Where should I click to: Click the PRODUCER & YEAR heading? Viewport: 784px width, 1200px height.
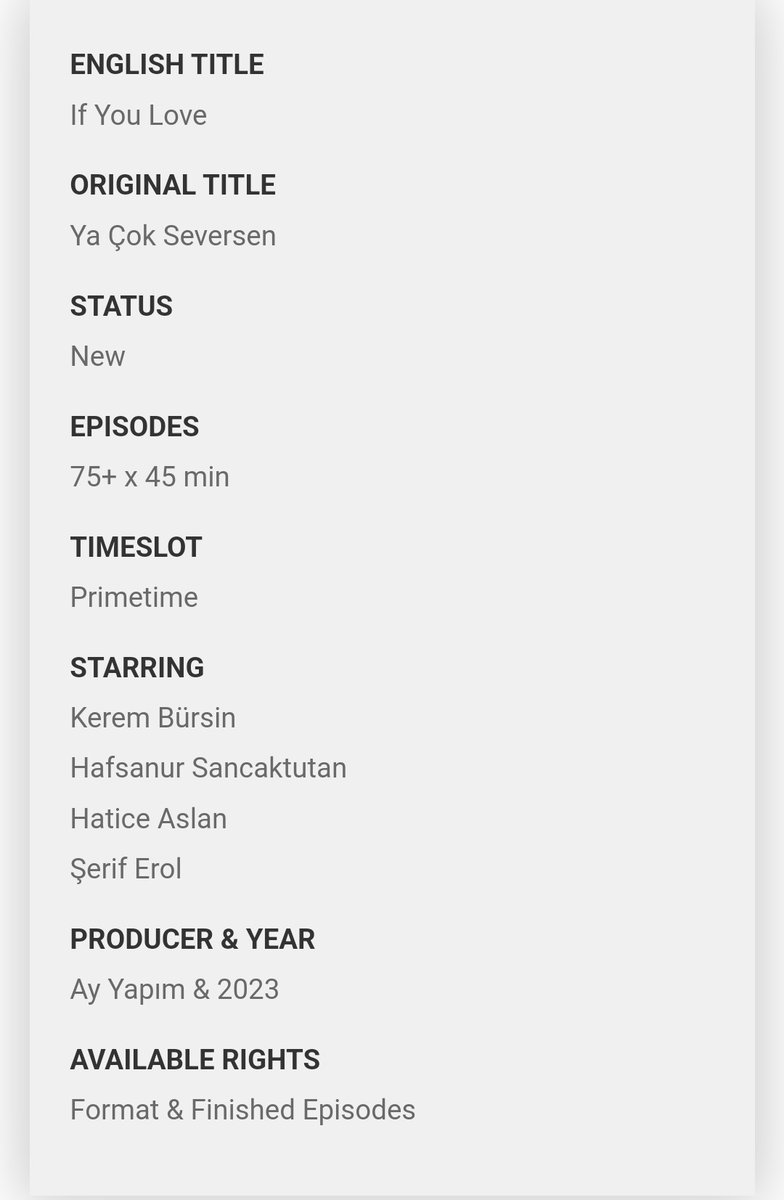click(x=192, y=939)
